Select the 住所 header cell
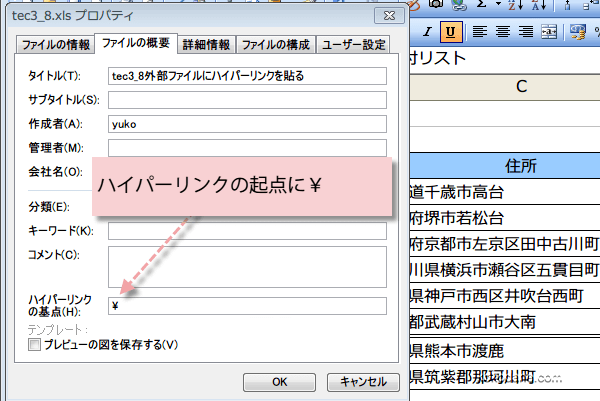Screen dimensions: 600x401 [505, 166]
